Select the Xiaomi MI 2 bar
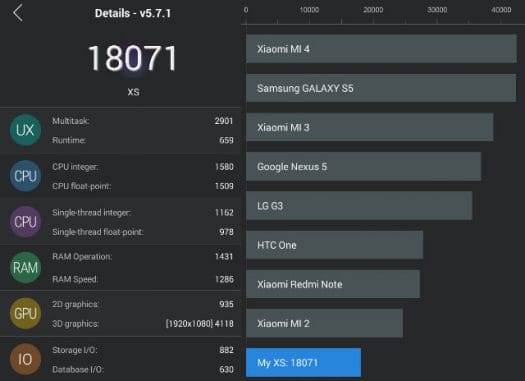525x381 pixels. click(324, 323)
